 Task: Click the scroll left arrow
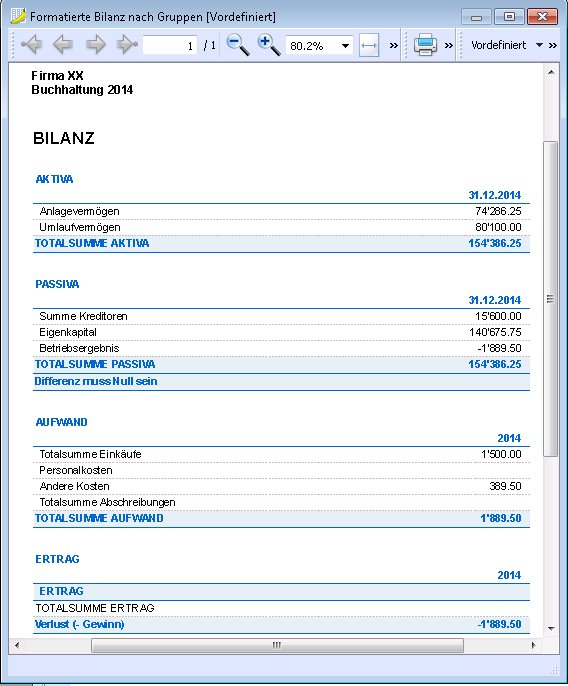pos(17,645)
